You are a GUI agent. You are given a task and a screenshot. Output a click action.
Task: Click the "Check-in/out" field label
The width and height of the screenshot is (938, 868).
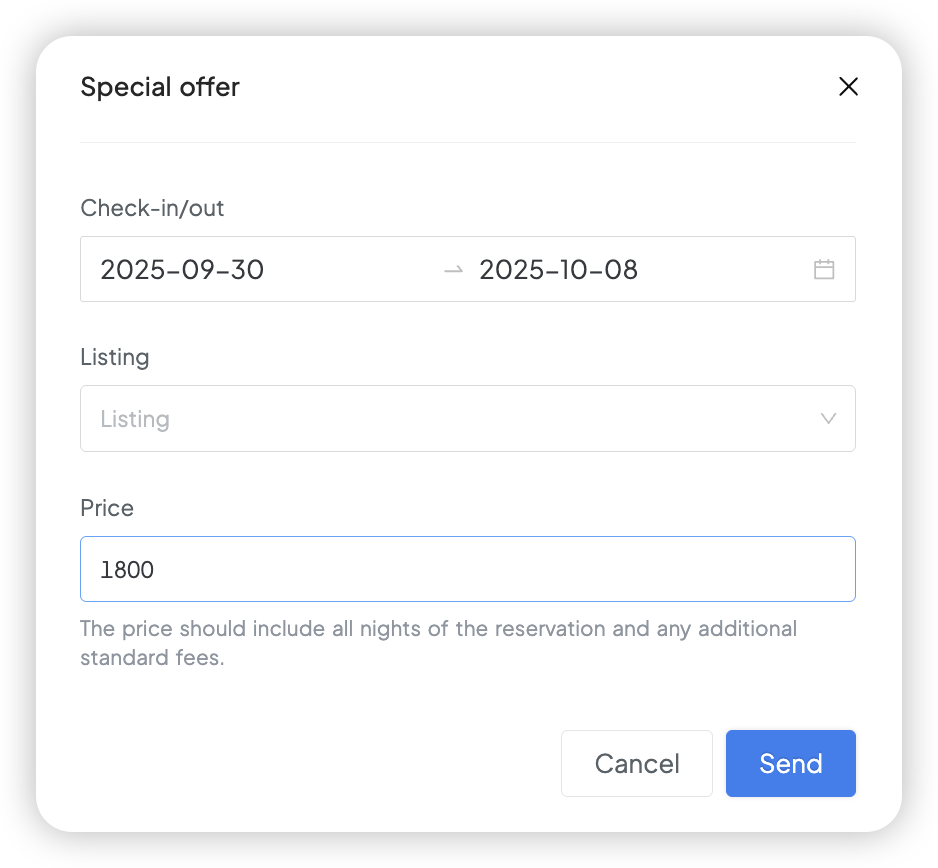[152, 208]
